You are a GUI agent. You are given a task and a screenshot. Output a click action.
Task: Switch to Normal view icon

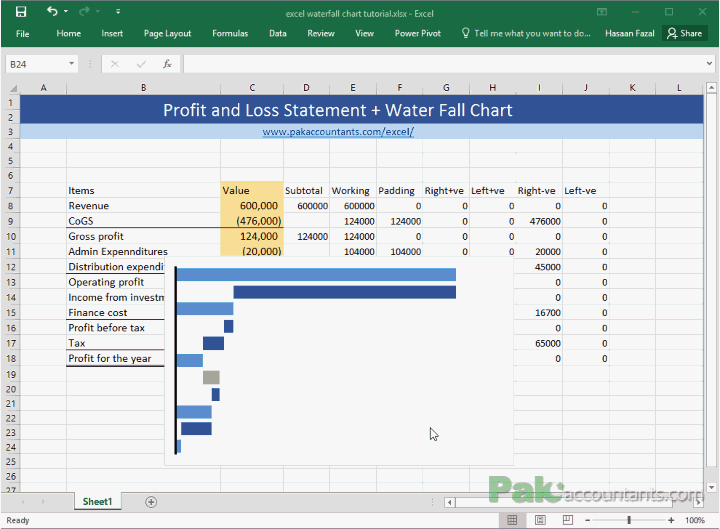pyautogui.click(x=512, y=520)
